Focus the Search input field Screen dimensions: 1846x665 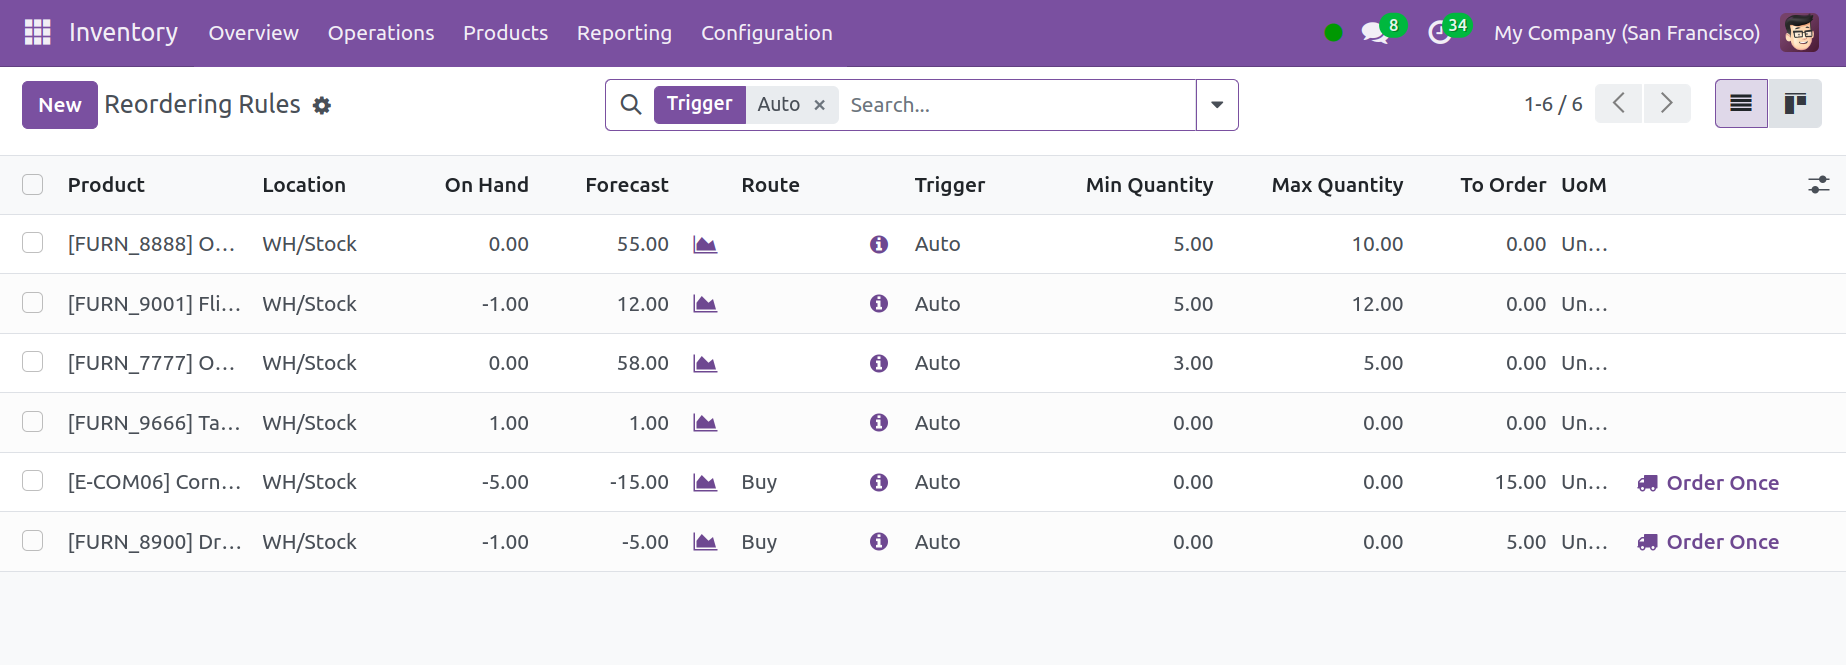pos(1015,105)
